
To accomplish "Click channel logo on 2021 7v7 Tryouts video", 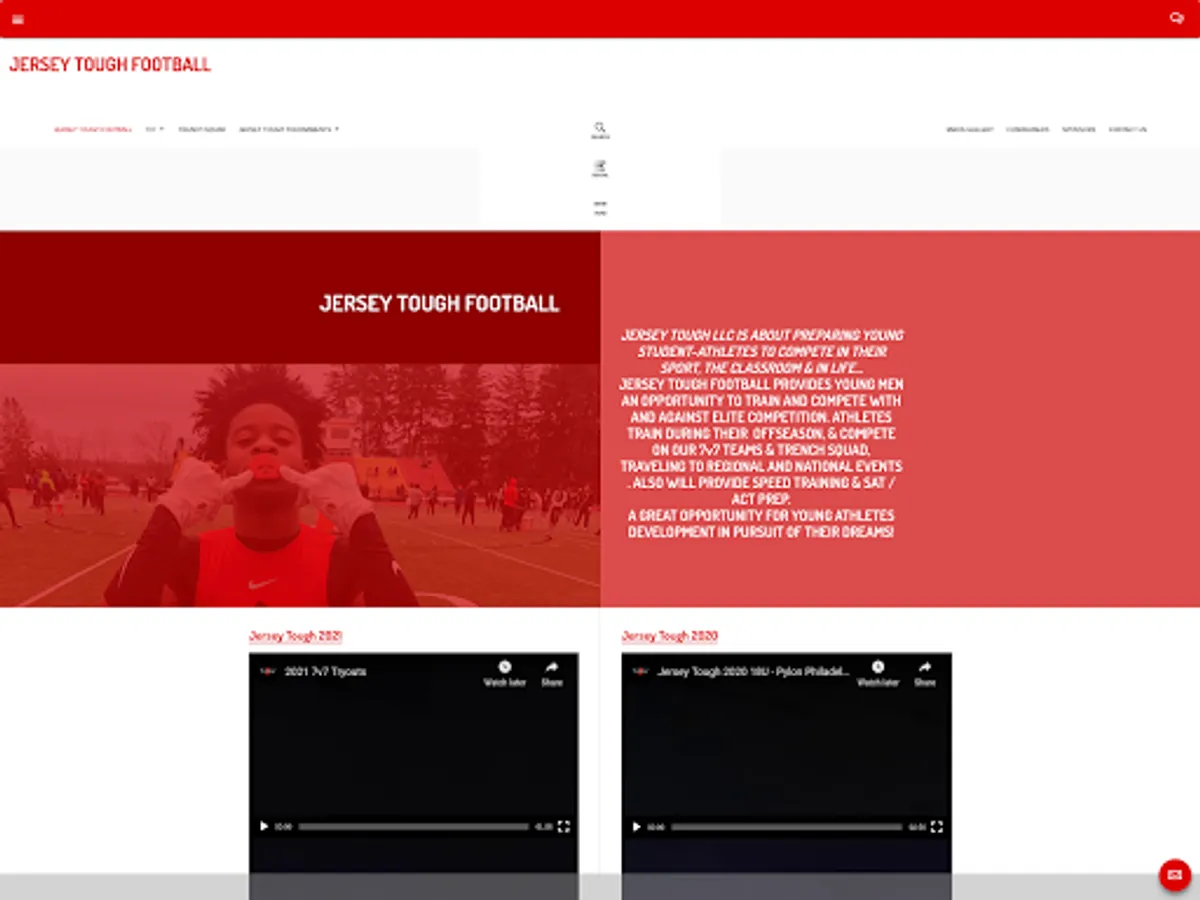I will click(x=267, y=671).
